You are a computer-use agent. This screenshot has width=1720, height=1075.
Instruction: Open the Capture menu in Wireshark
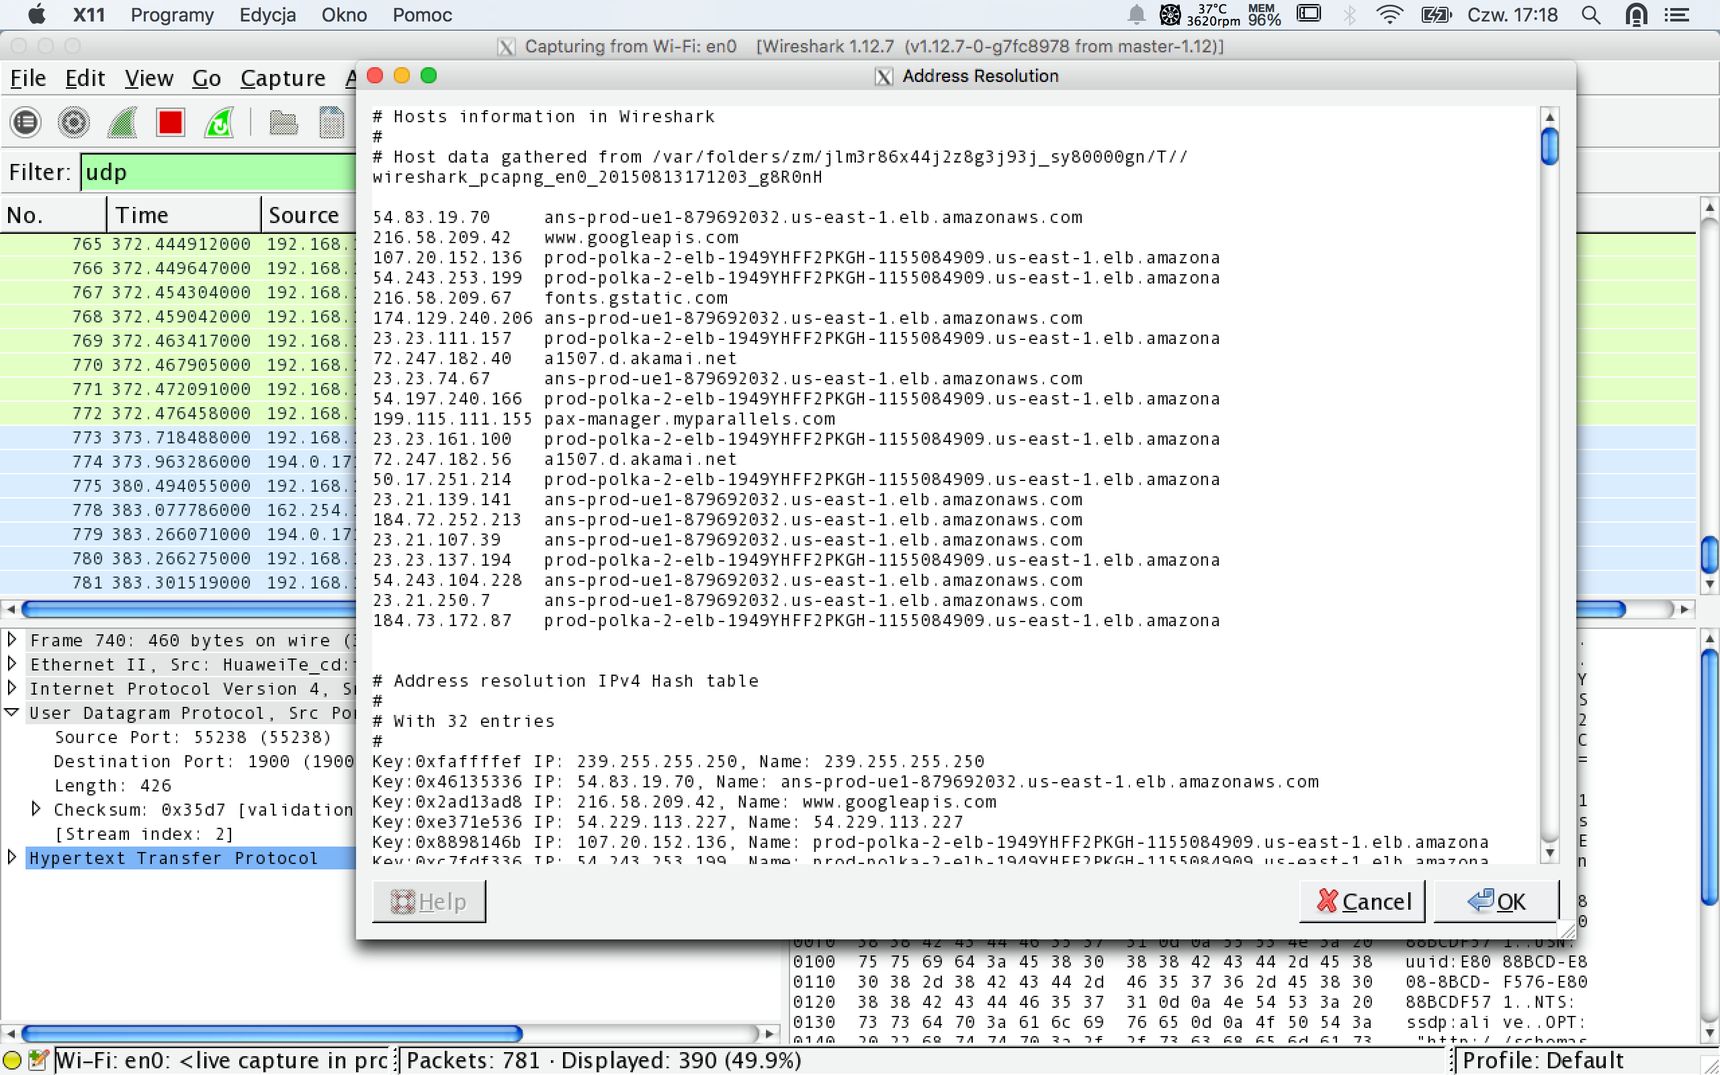click(283, 78)
